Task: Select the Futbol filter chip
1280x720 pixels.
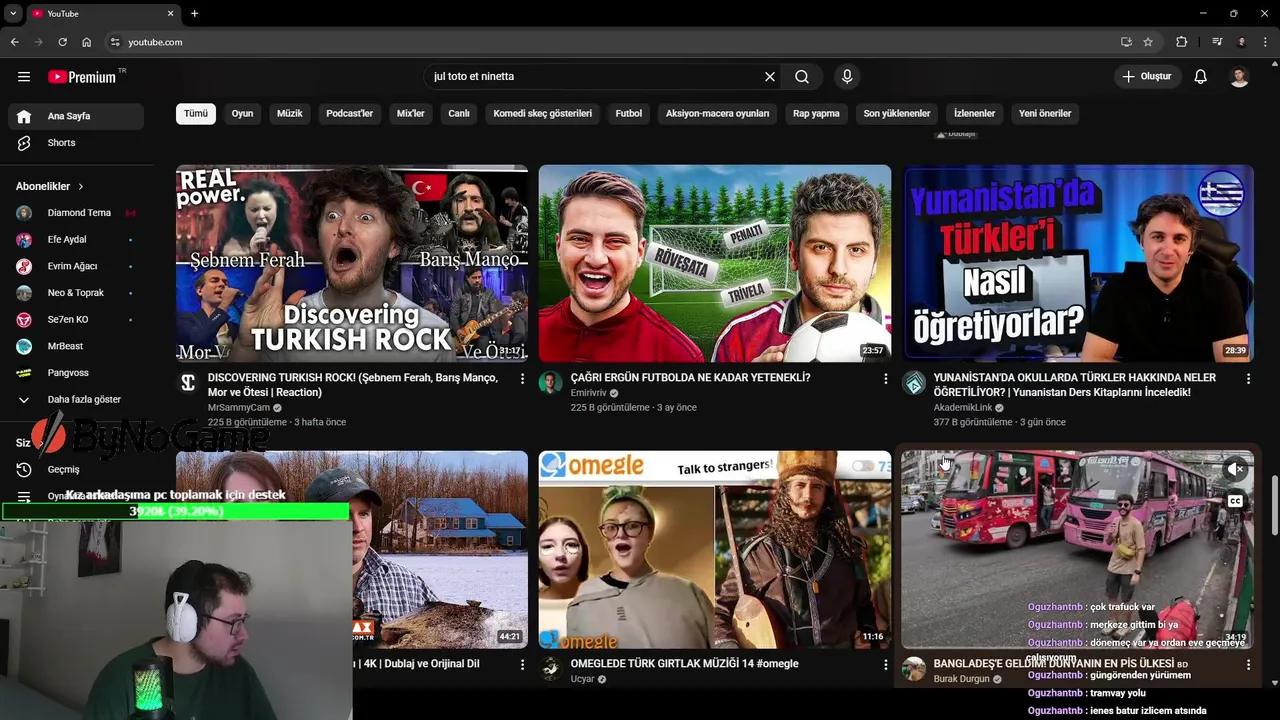Action: click(x=629, y=113)
